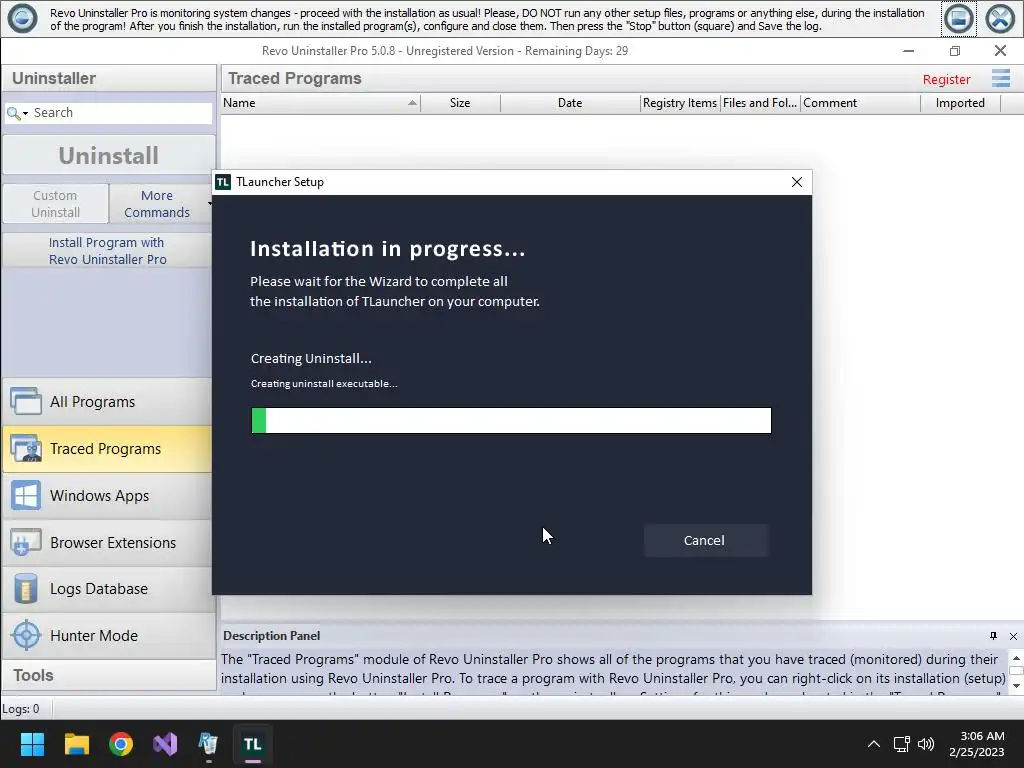Image resolution: width=1024 pixels, height=768 pixels.
Task: Pin the Description Panel
Action: (993, 636)
